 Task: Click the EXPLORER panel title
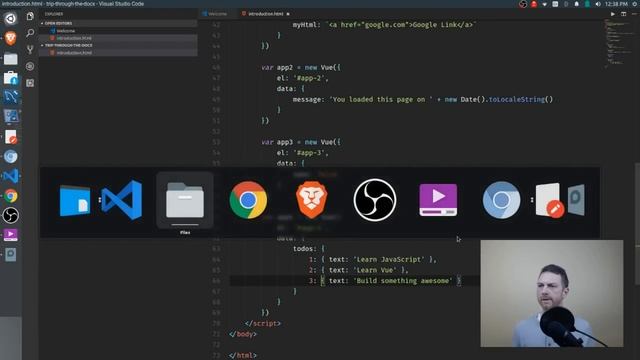[54, 14]
